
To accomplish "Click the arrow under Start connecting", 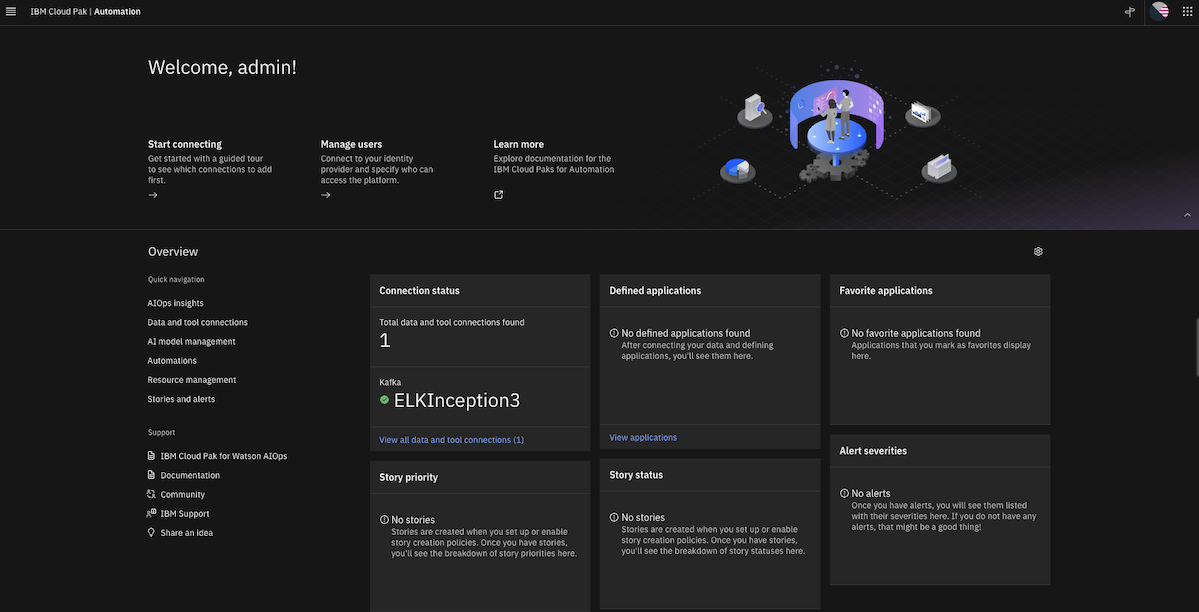I will 153,195.
